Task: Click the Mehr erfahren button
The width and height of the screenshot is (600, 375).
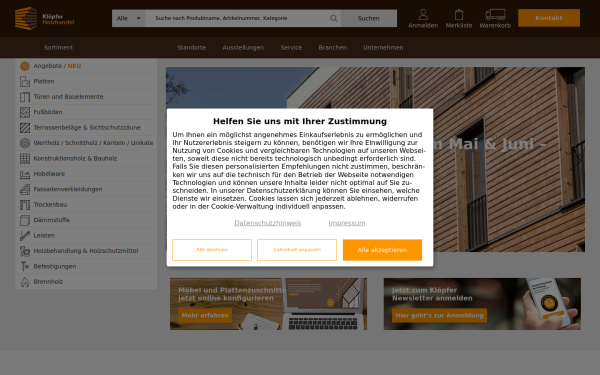Action: pos(205,316)
